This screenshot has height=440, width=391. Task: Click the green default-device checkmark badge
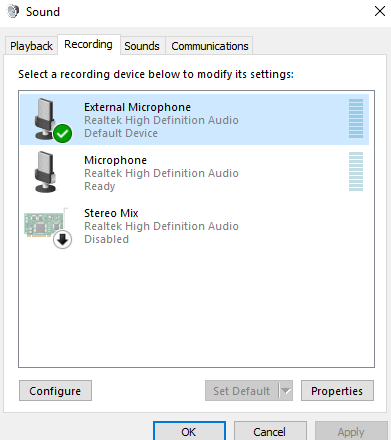tap(62, 133)
